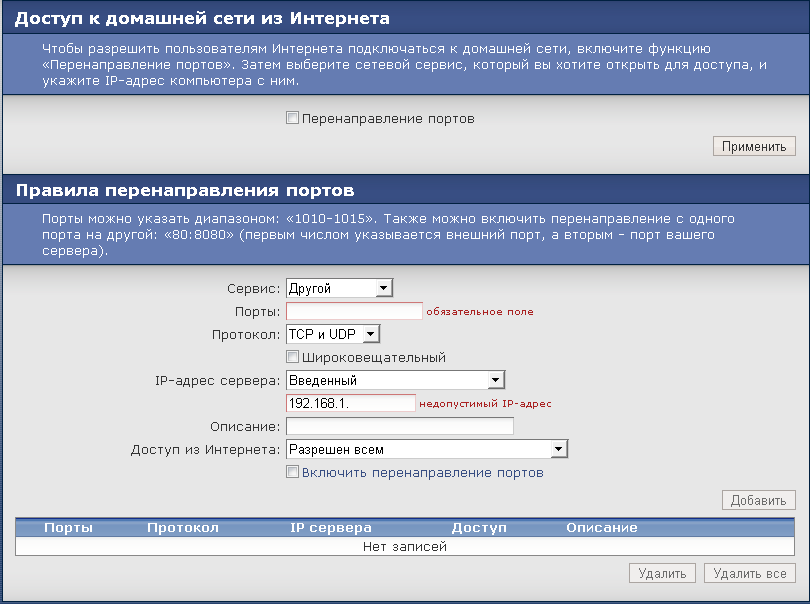Viewport: 810px width, 604px height.
Task: Click the Доступ column header
Action: click(x=479, y=527)
